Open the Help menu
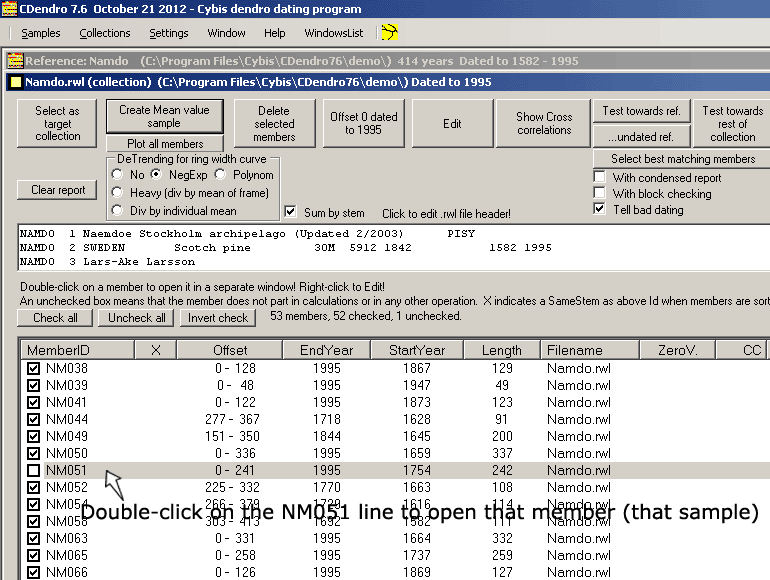 click(275, 33)
